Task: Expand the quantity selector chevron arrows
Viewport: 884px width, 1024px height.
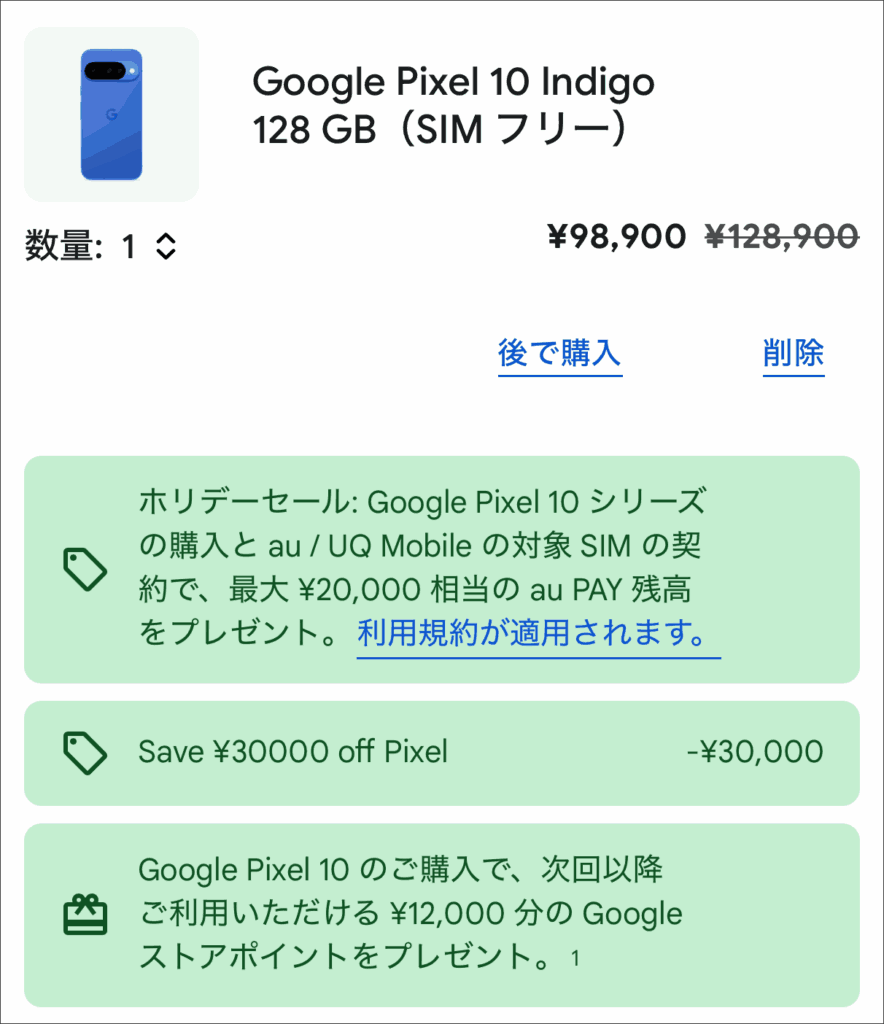Action: point(166,246)
